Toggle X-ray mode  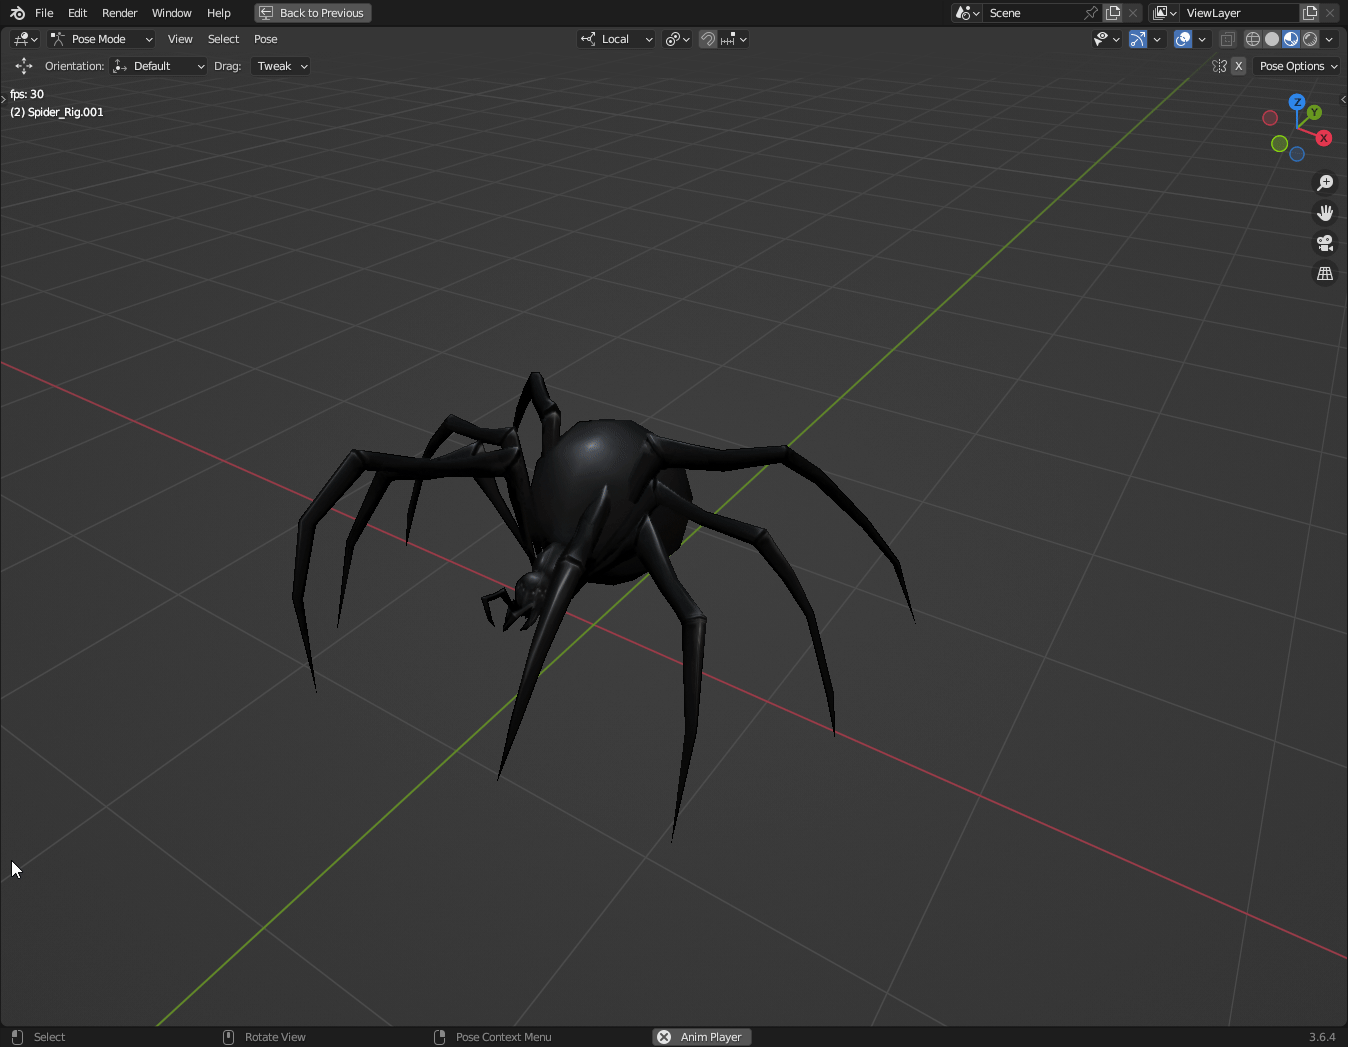(x=1228, y=39)
